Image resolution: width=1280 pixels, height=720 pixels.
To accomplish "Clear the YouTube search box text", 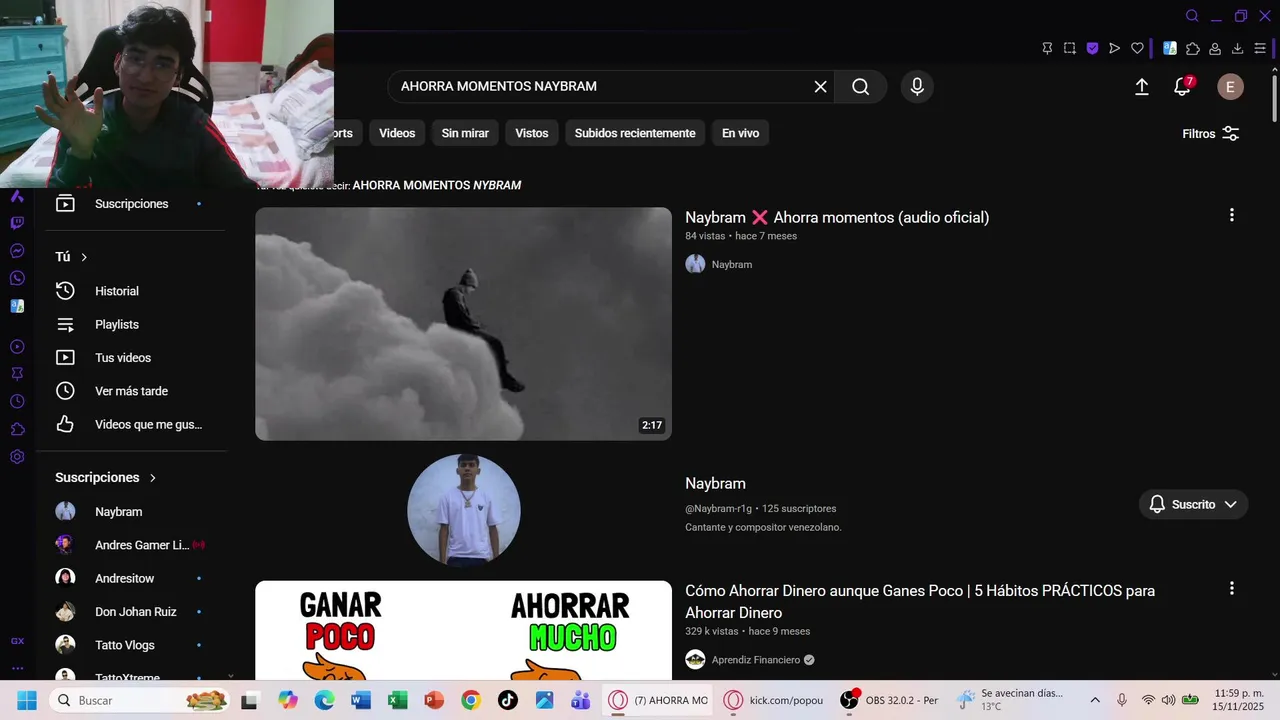I will coord(820,87).
